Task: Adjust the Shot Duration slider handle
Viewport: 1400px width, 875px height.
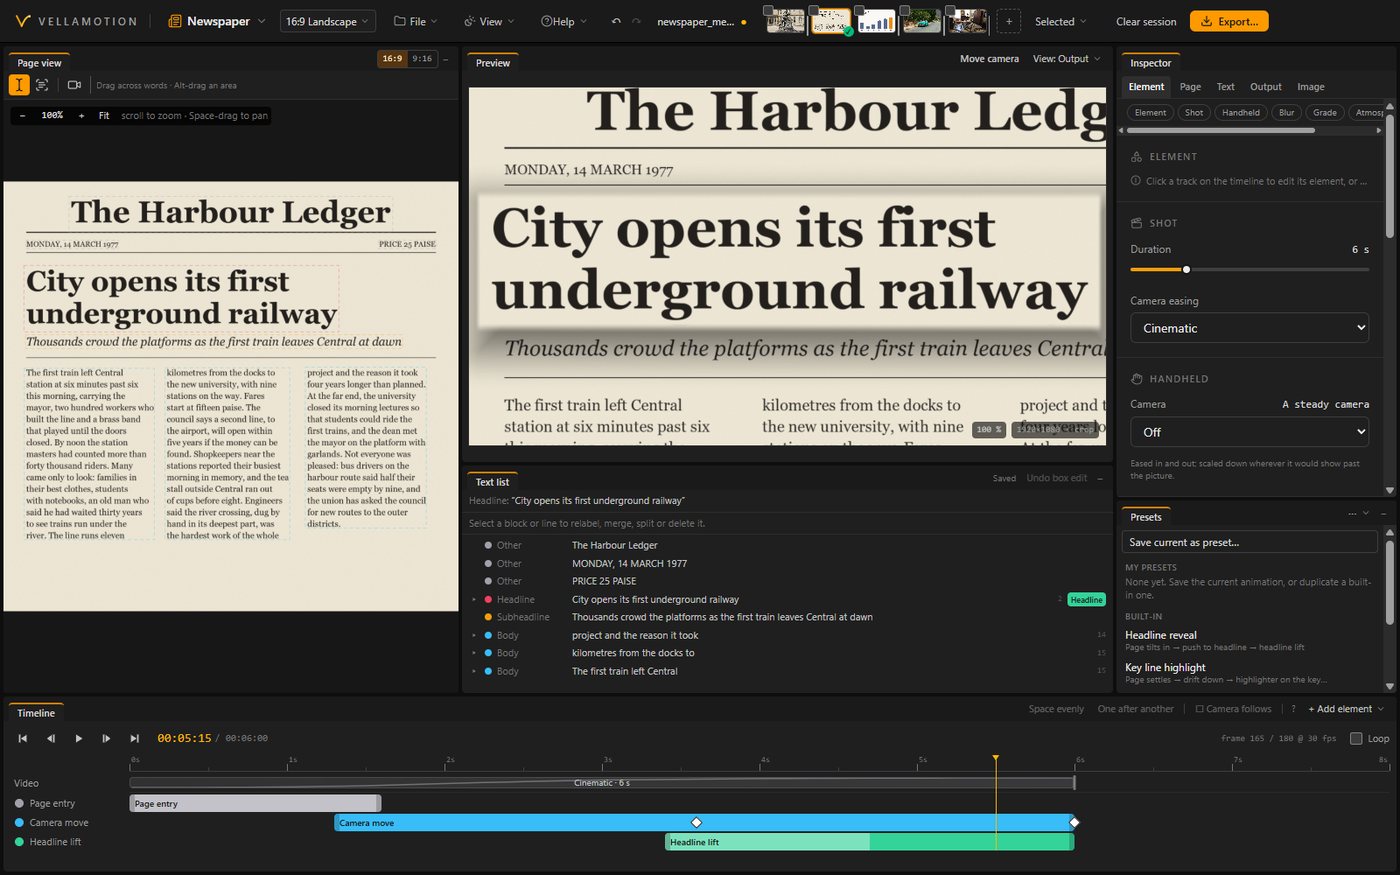Action: click(x=1186, y=269)
